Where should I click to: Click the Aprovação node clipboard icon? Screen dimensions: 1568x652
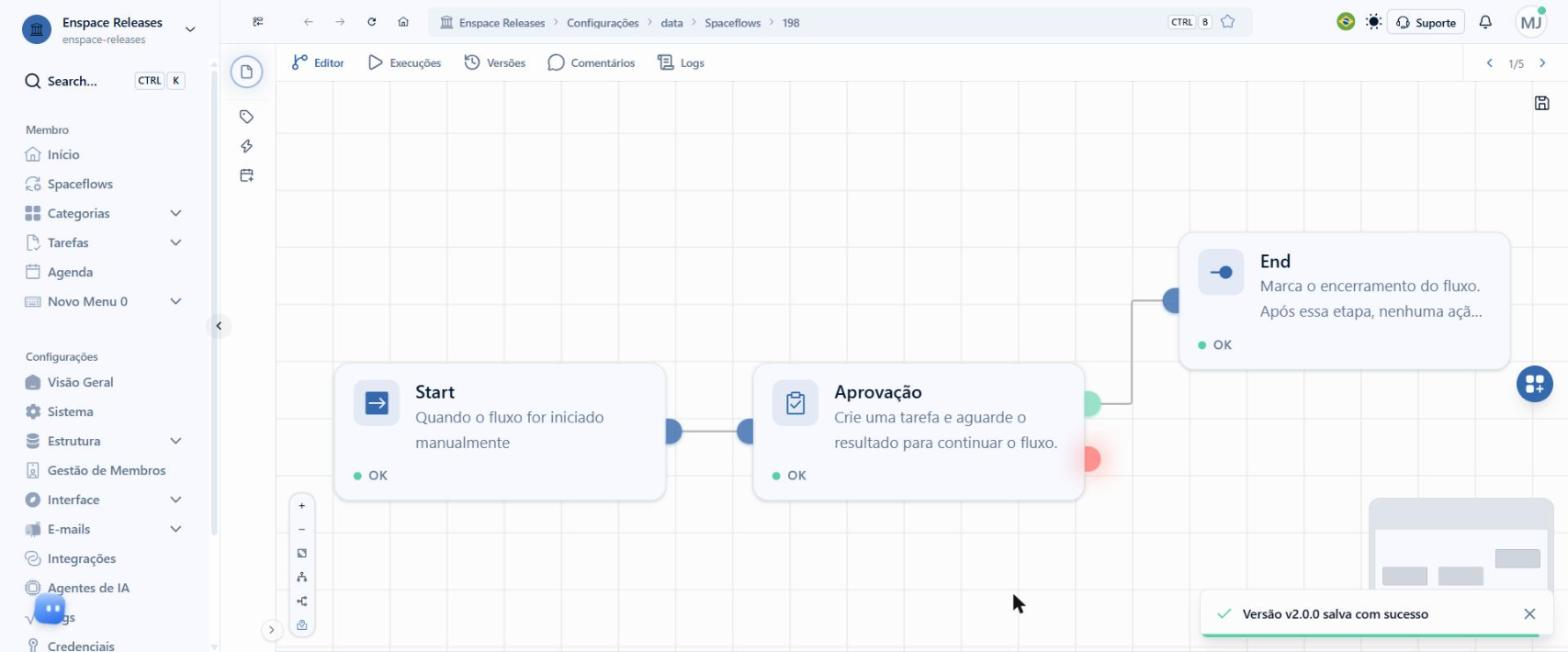point(795,403)
